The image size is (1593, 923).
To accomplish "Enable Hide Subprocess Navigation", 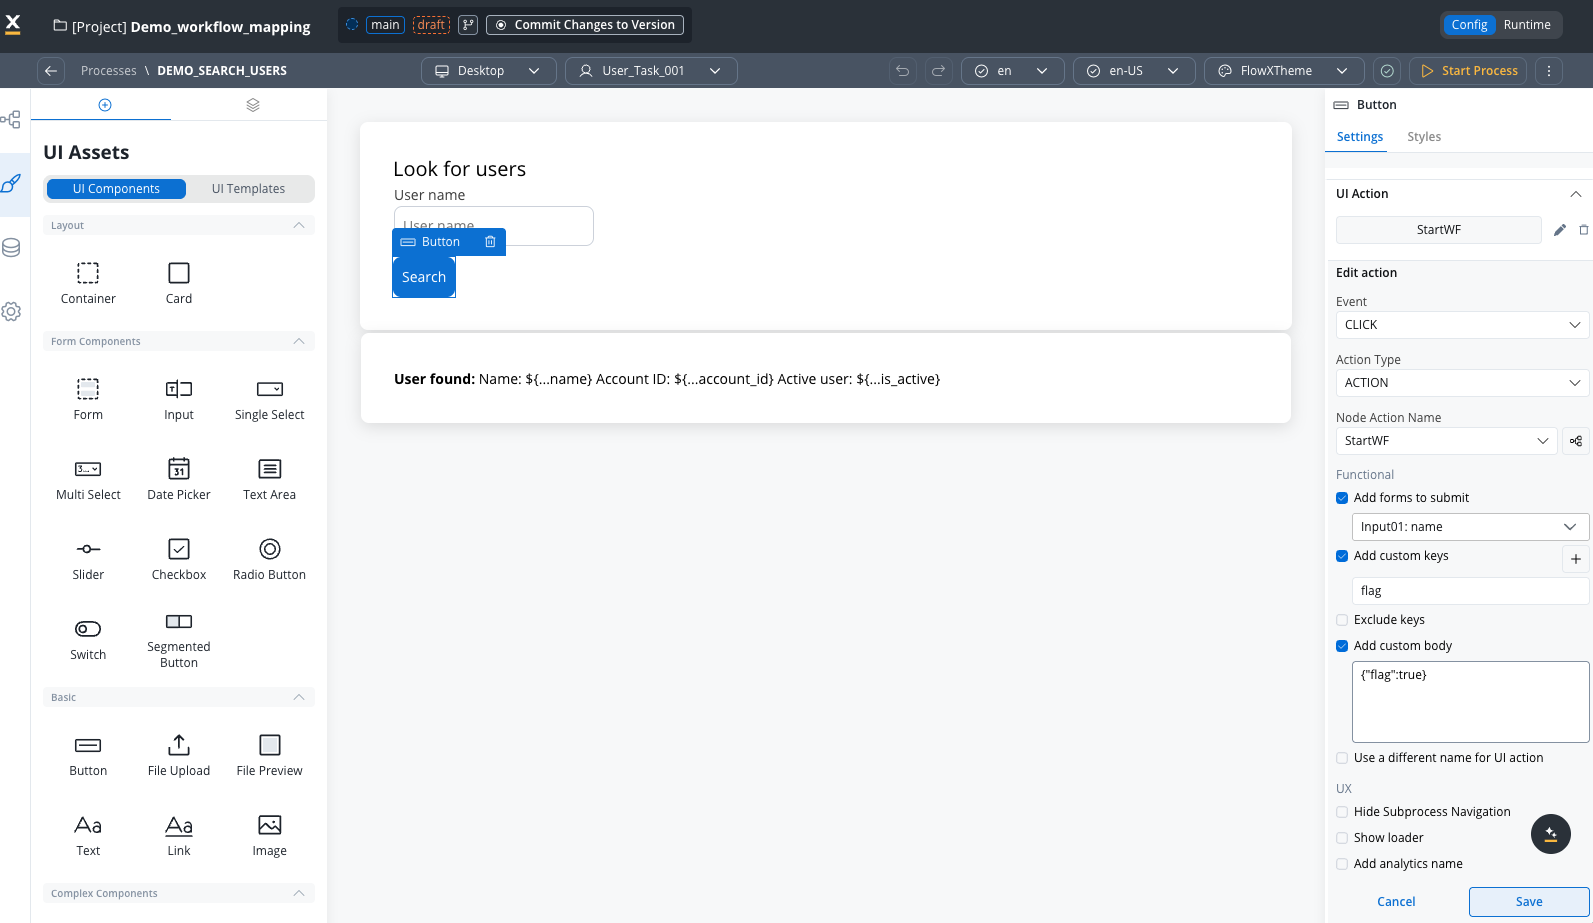I will click(1342, 812).
